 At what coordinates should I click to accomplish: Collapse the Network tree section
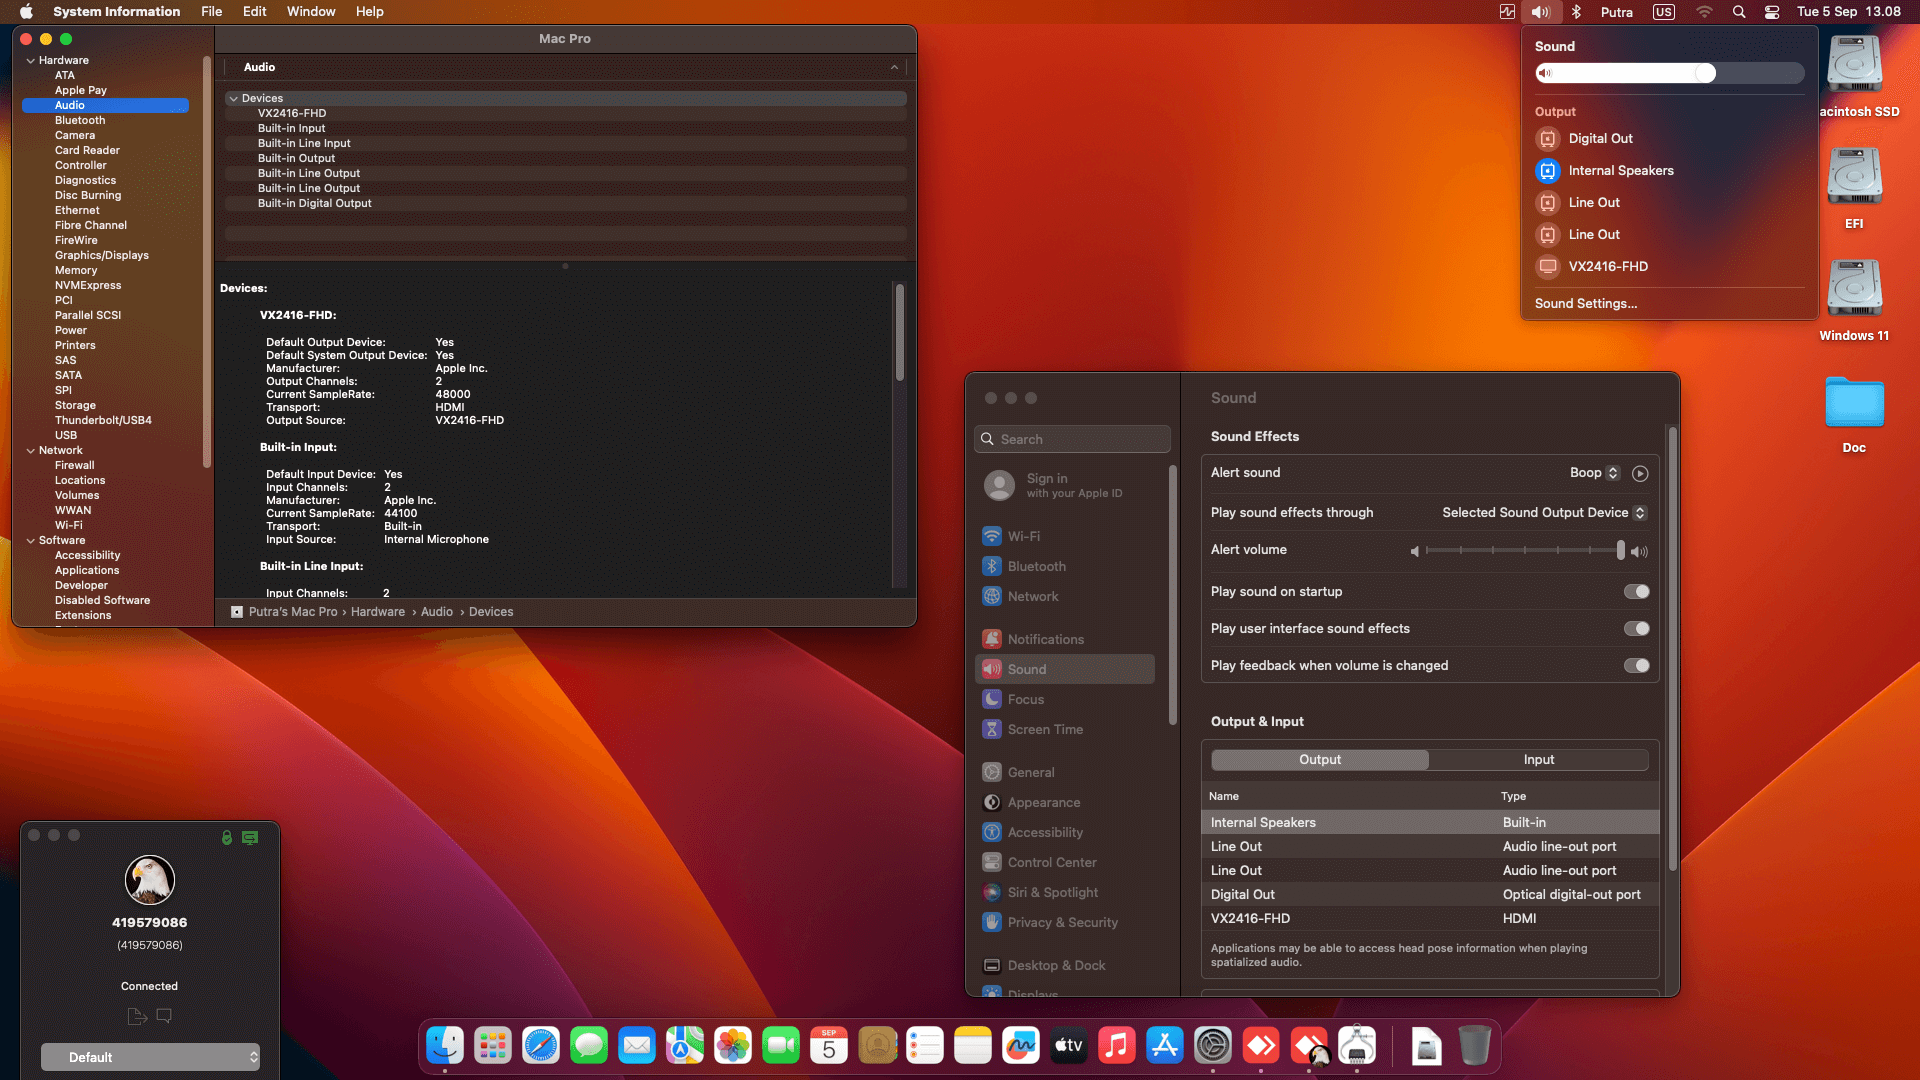31,451
